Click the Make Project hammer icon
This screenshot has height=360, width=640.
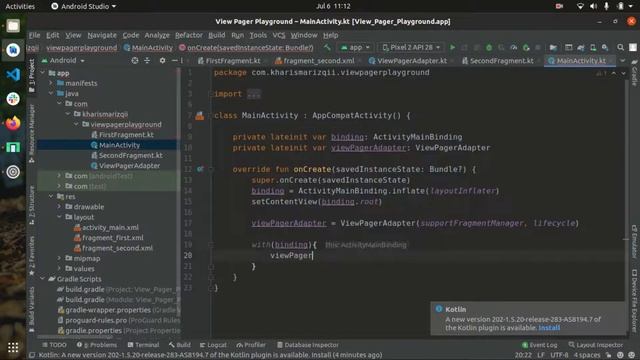pos(327,47)
